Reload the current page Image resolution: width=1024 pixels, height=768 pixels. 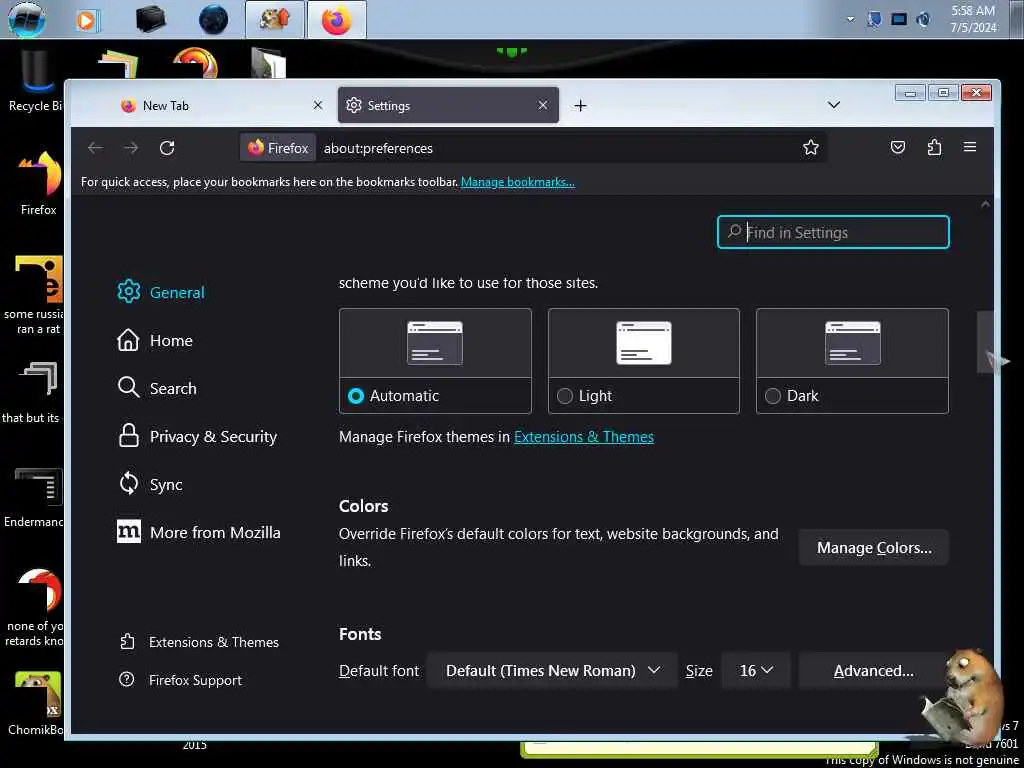point(167,148)
